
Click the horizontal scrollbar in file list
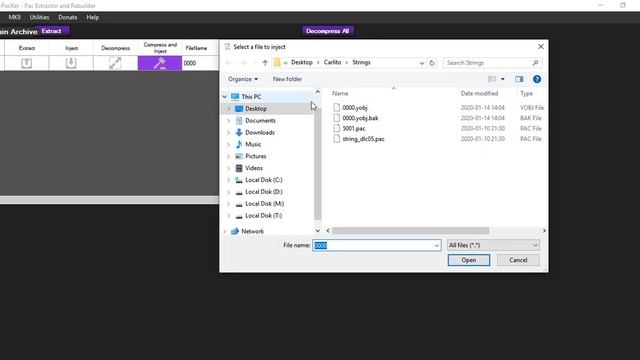(410, 231)
